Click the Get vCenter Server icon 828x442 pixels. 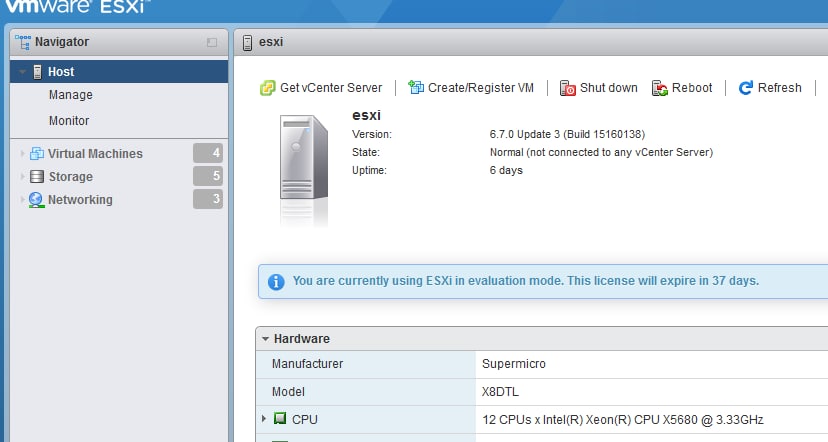click(x=267, y=88)
